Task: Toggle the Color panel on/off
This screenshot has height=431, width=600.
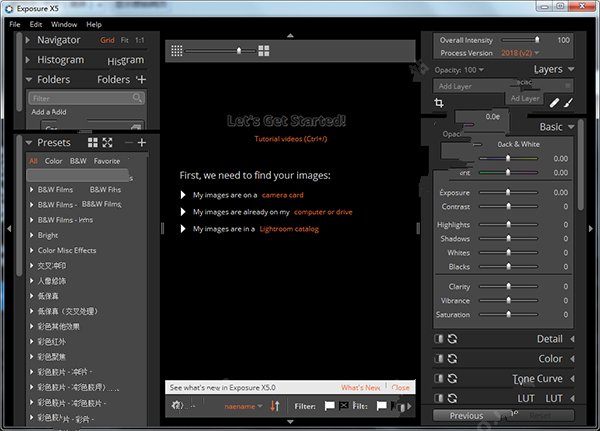Action: pos(439,359)
